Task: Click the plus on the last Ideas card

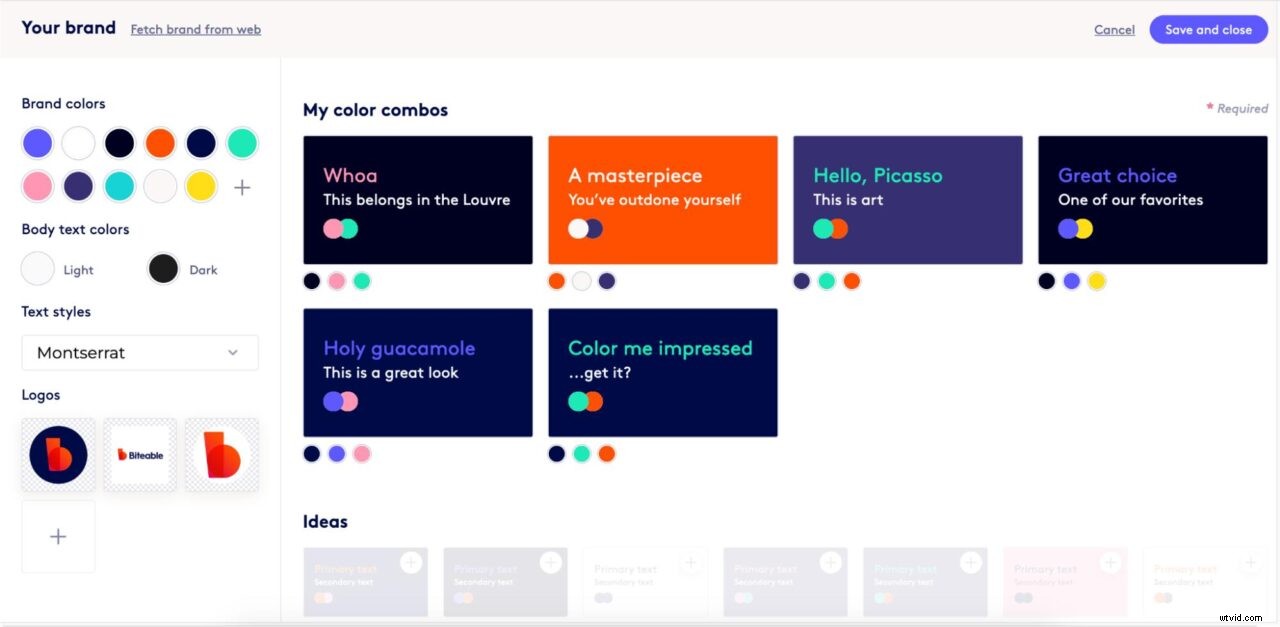Action: (x=1250, y=562)
